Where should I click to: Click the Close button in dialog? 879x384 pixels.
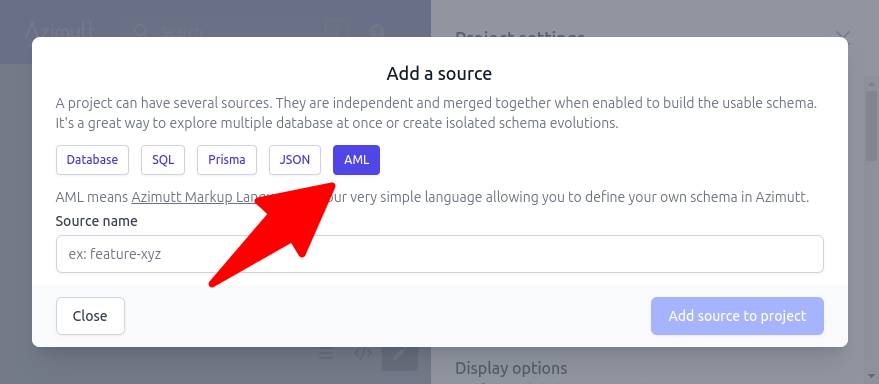coord(90,316)
